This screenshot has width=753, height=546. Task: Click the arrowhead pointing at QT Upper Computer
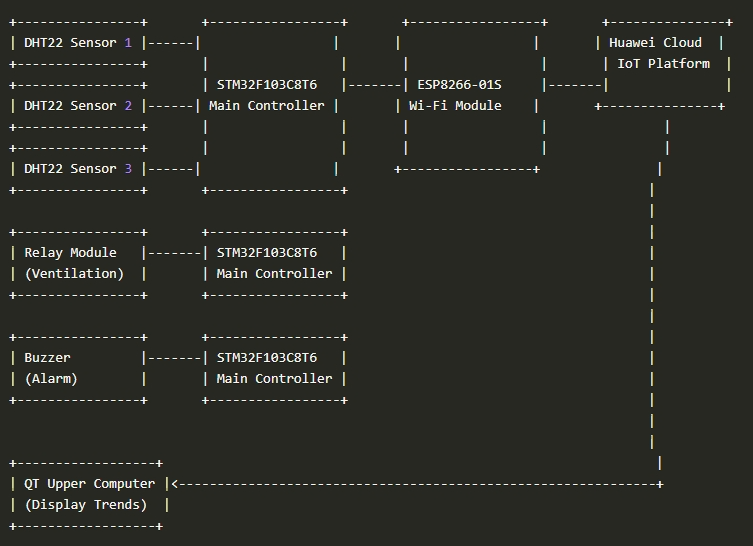pyautogui.click(x=176, y=484)
